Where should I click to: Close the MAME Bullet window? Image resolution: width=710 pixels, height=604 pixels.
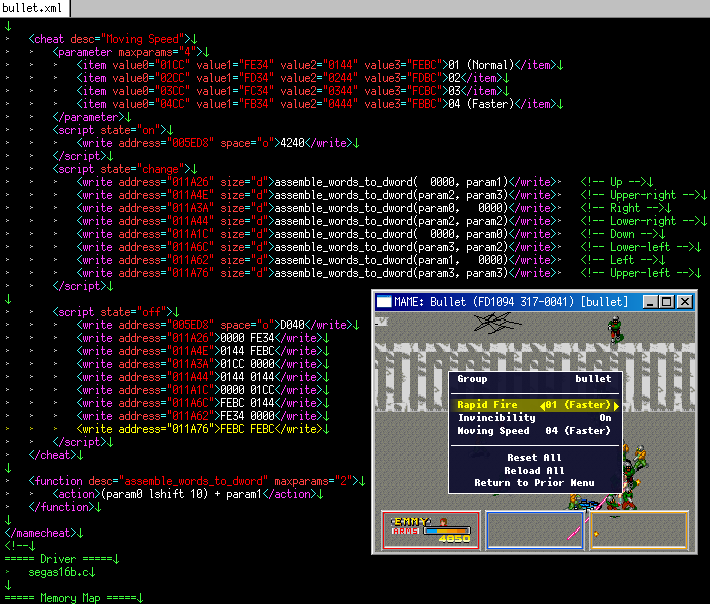(x=685, y=302)
